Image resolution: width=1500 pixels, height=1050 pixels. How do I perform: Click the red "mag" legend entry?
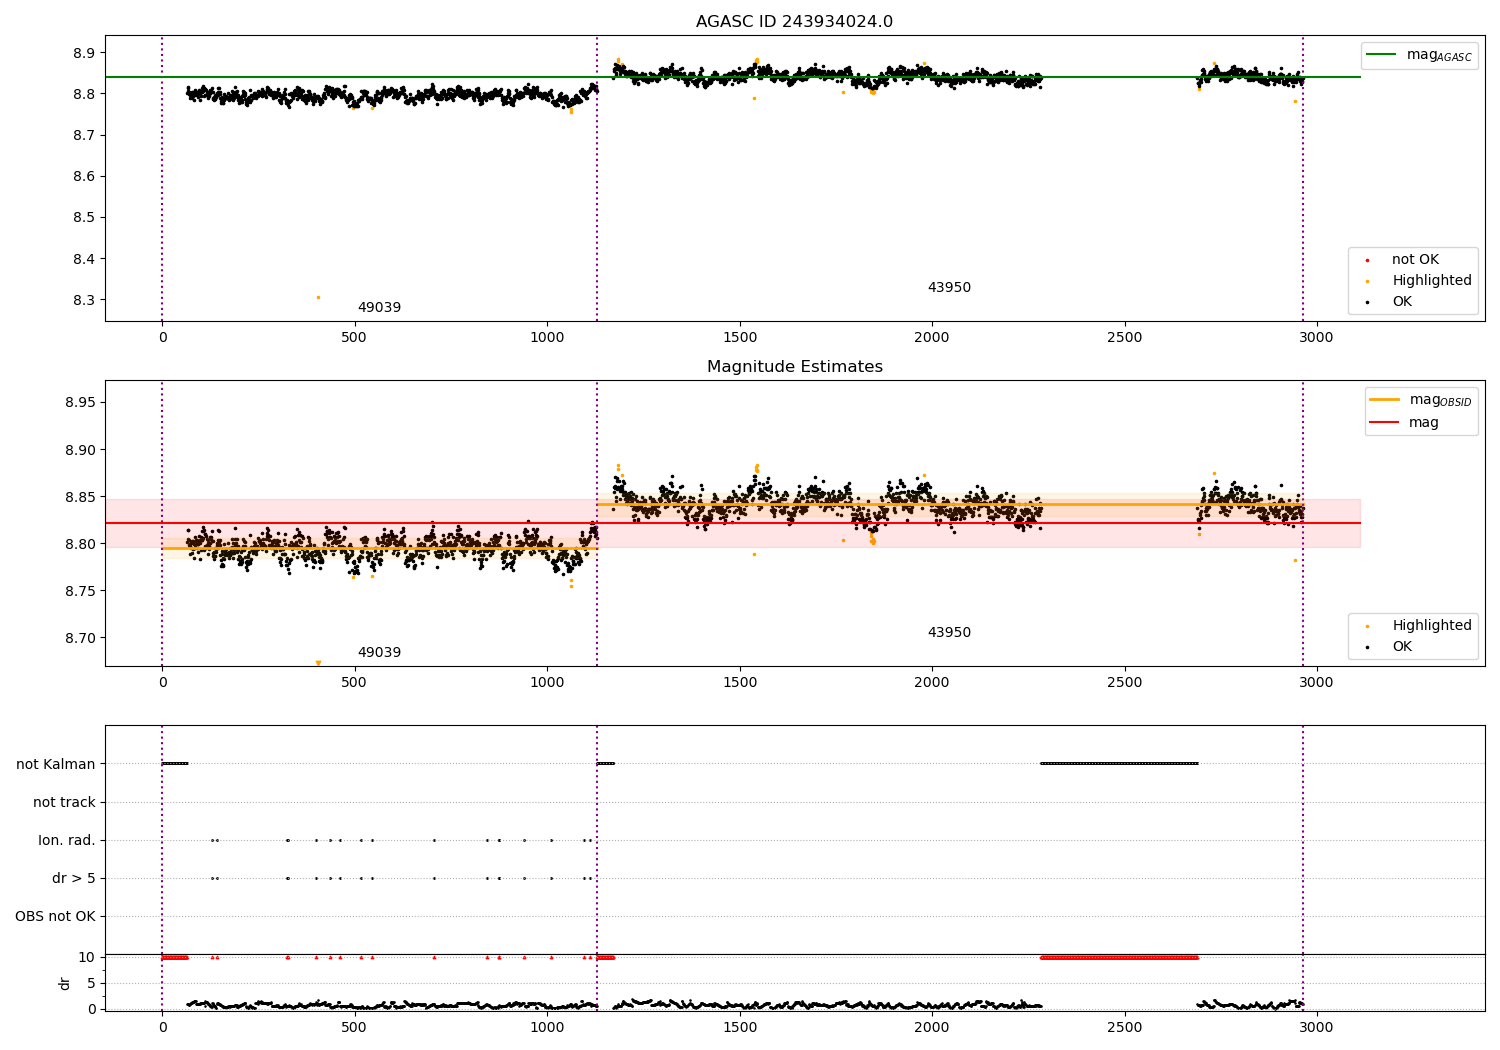pyautogui.click(x=1404, y=423)
